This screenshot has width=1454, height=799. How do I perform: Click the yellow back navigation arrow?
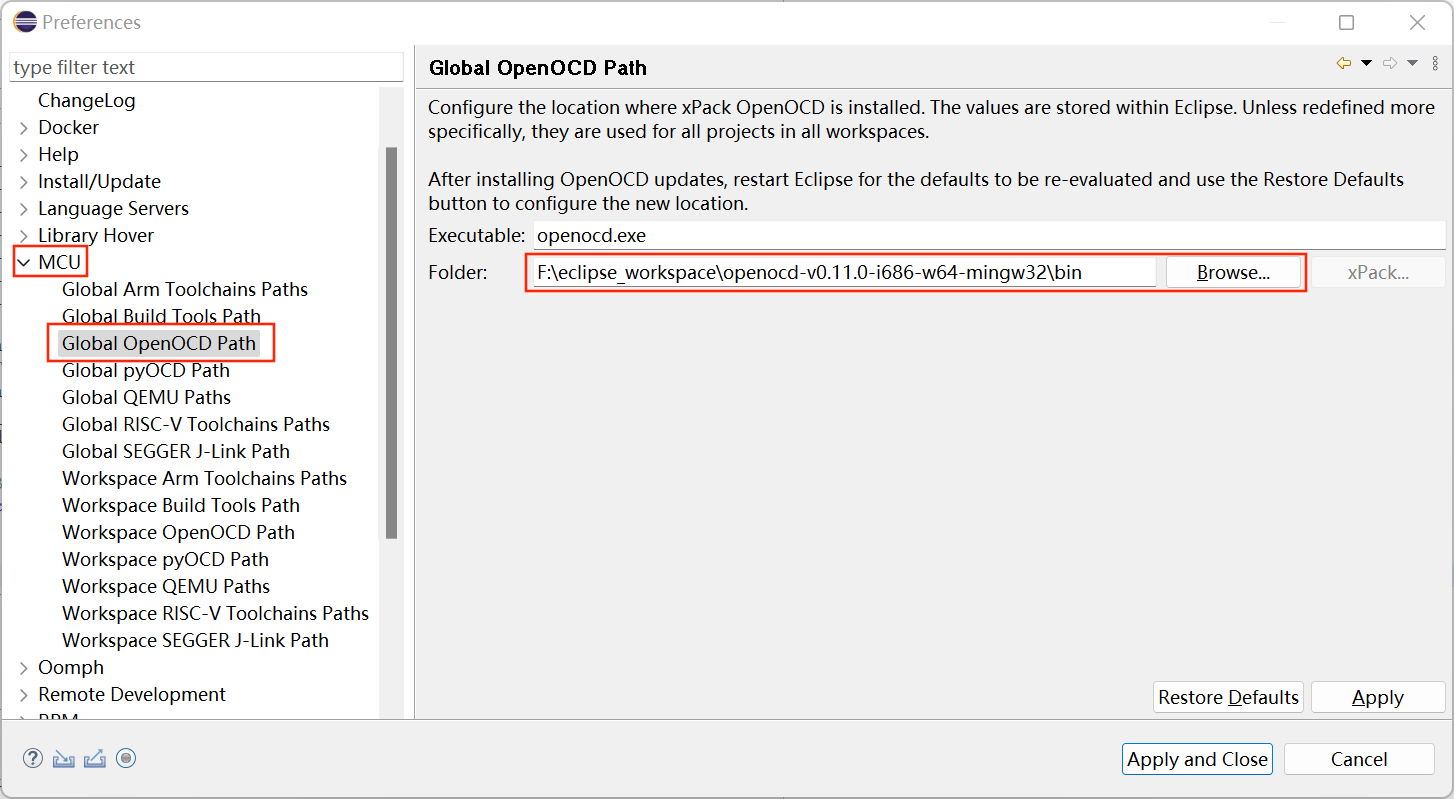click(1343, 64)
